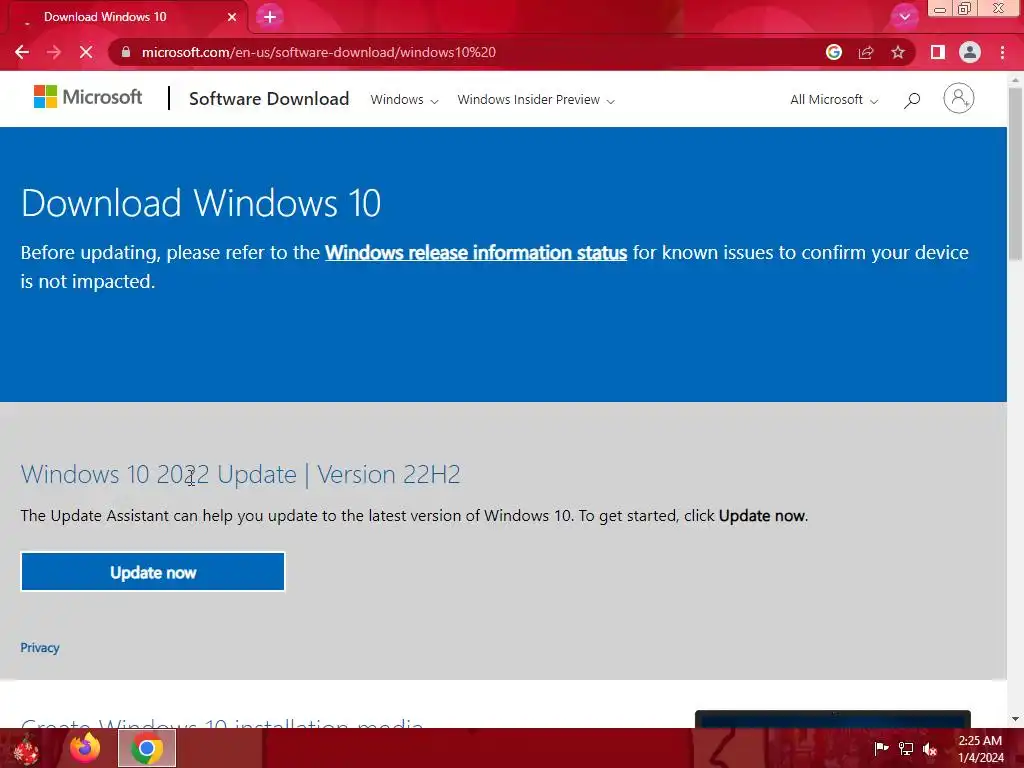
Task: Expand the All Microsoft menu
Action: coord(834,100)
